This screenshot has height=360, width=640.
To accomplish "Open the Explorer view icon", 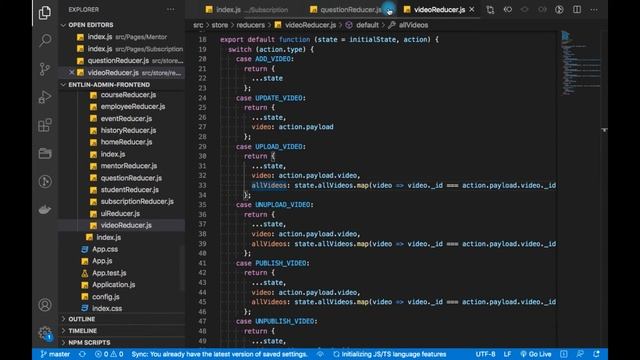I will 44,13.
